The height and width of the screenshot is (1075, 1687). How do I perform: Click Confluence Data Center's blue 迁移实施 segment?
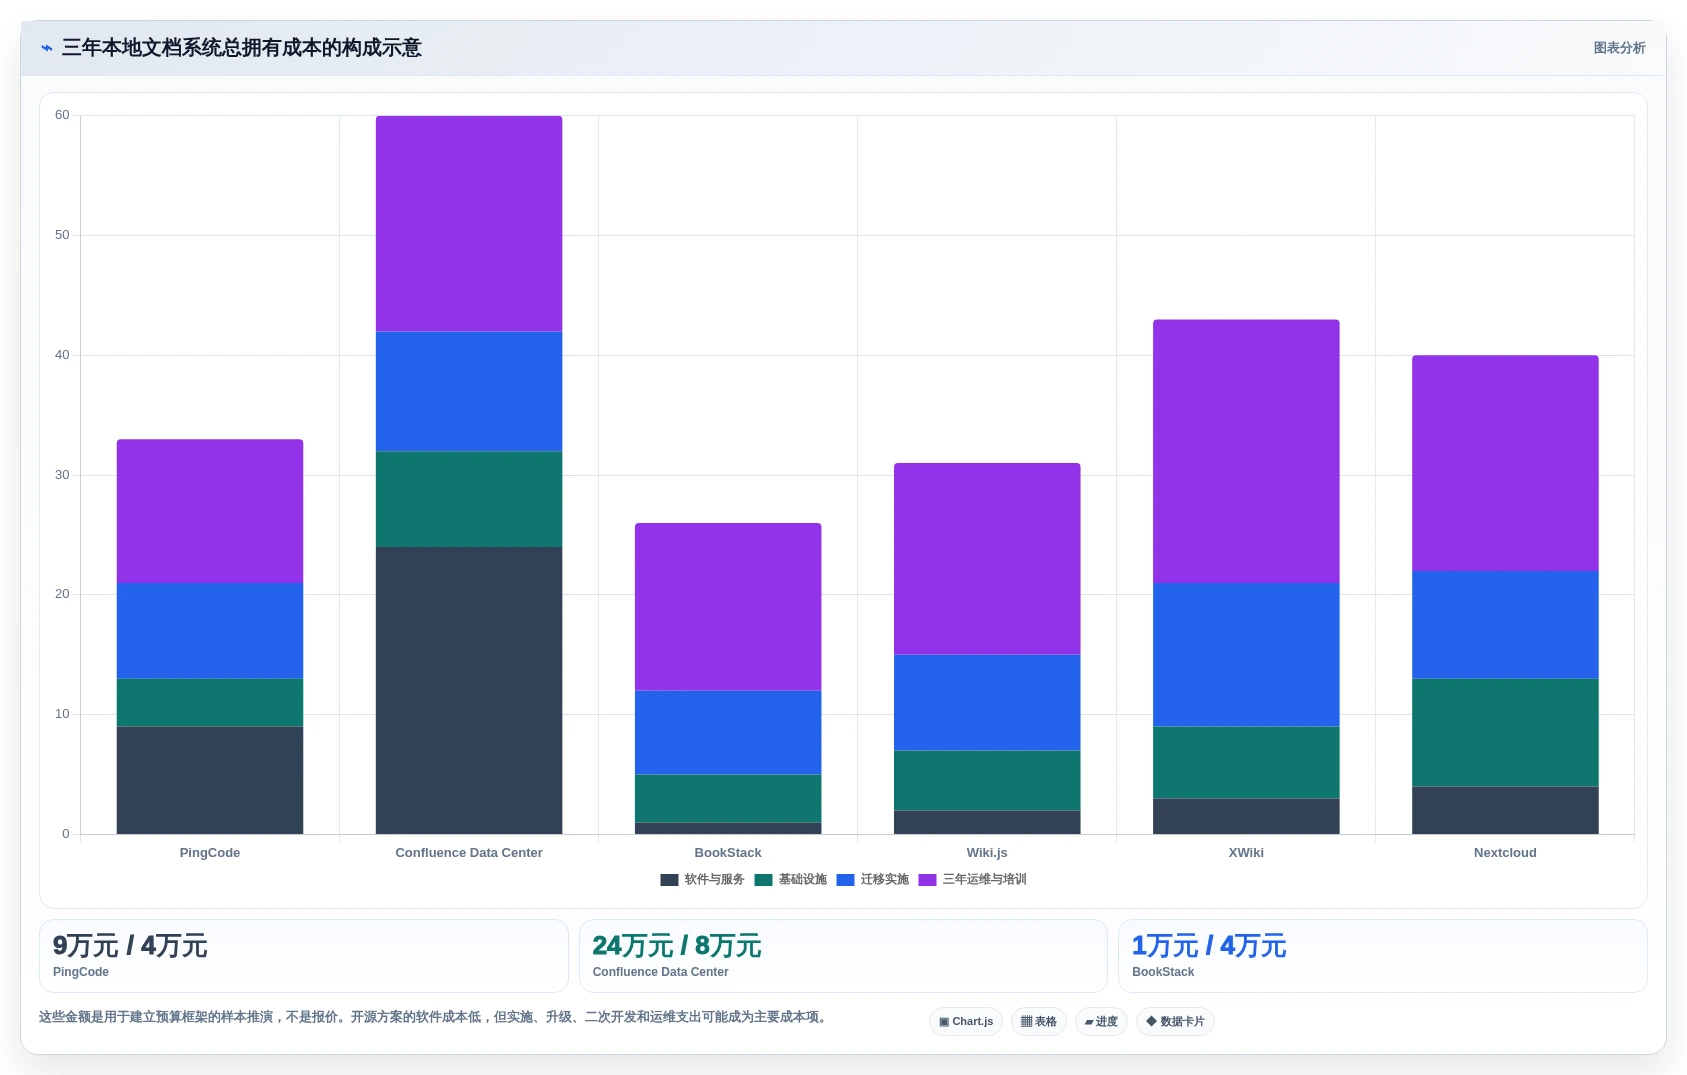469,391
